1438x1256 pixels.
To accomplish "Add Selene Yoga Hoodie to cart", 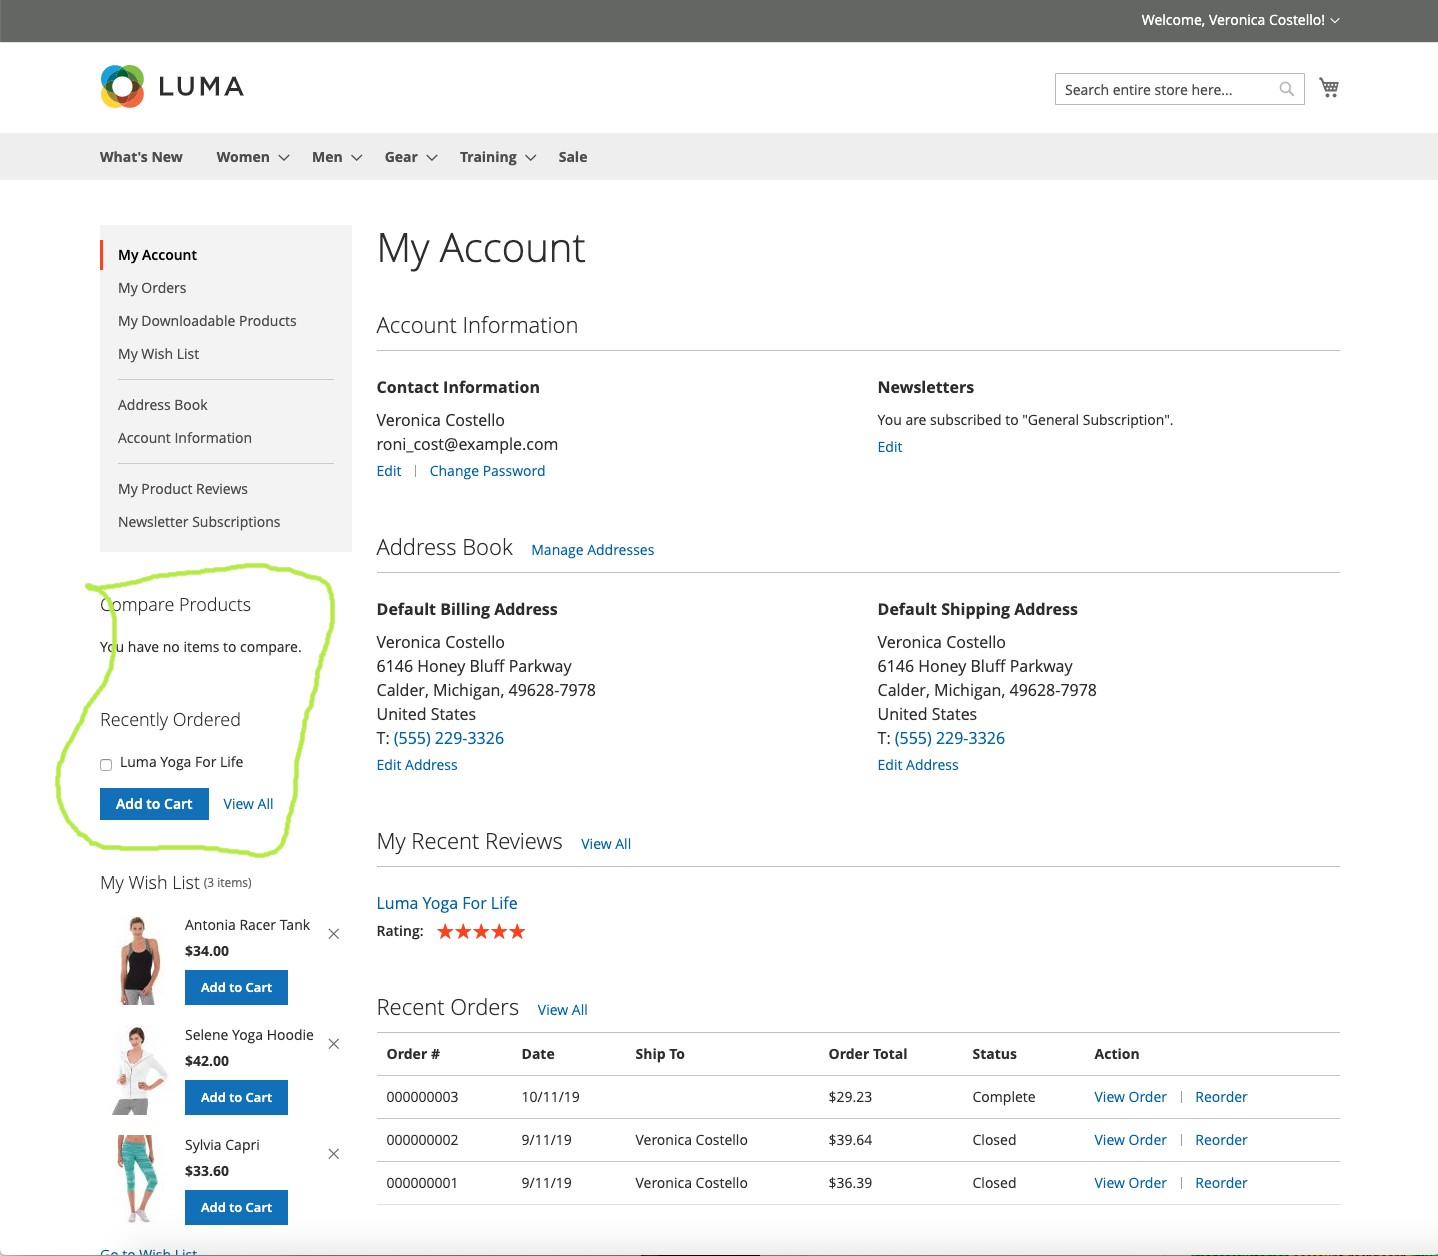I will tap(236, 1097).
